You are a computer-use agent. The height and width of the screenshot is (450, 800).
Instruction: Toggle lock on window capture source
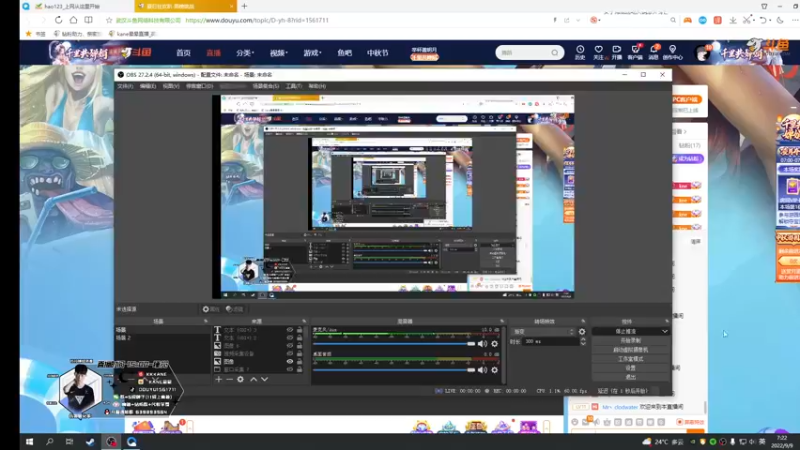pos(299,369)
